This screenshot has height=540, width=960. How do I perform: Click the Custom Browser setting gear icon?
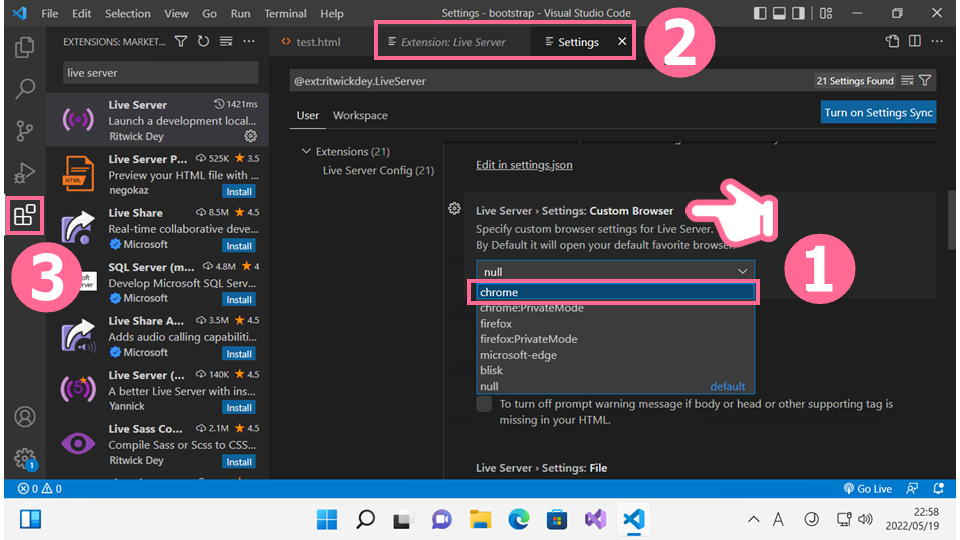[x=454, y=209]
